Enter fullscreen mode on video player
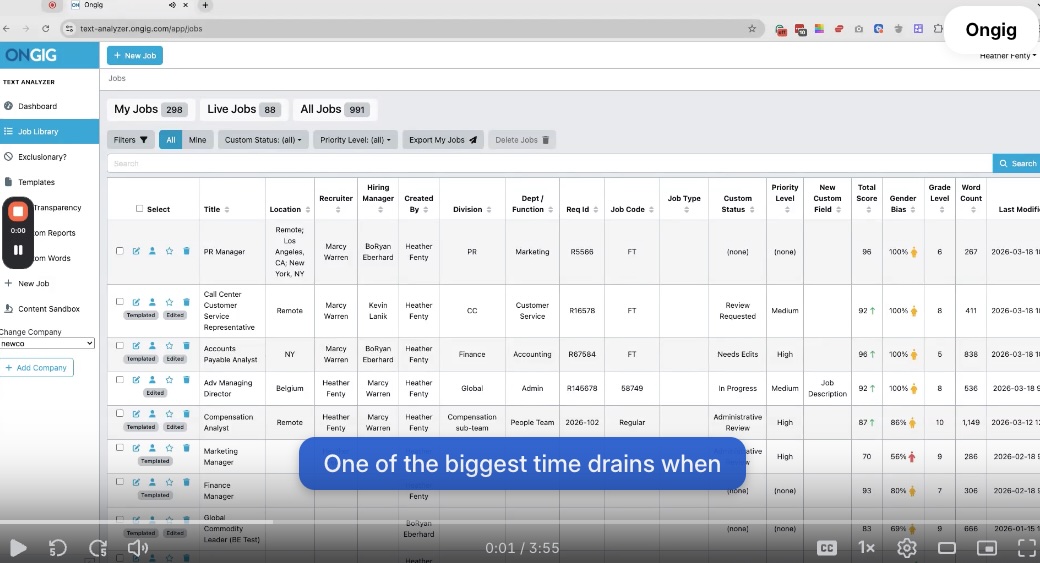 coord(1026,547)
